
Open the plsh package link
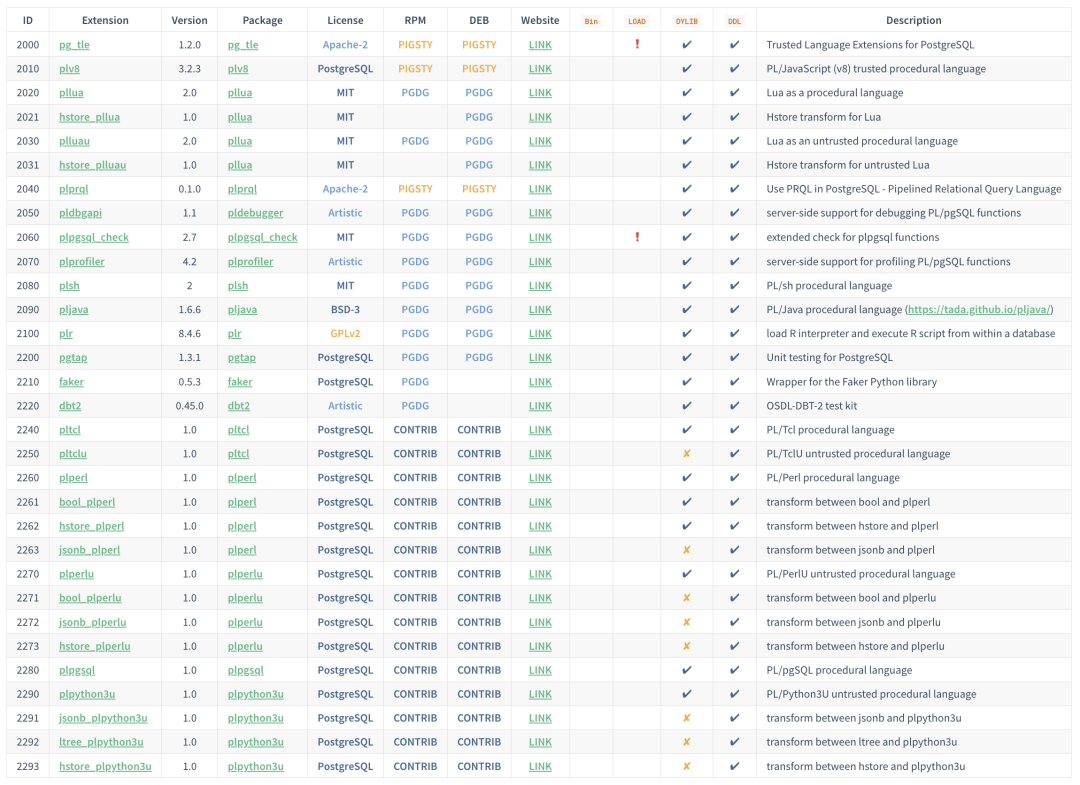238,286
